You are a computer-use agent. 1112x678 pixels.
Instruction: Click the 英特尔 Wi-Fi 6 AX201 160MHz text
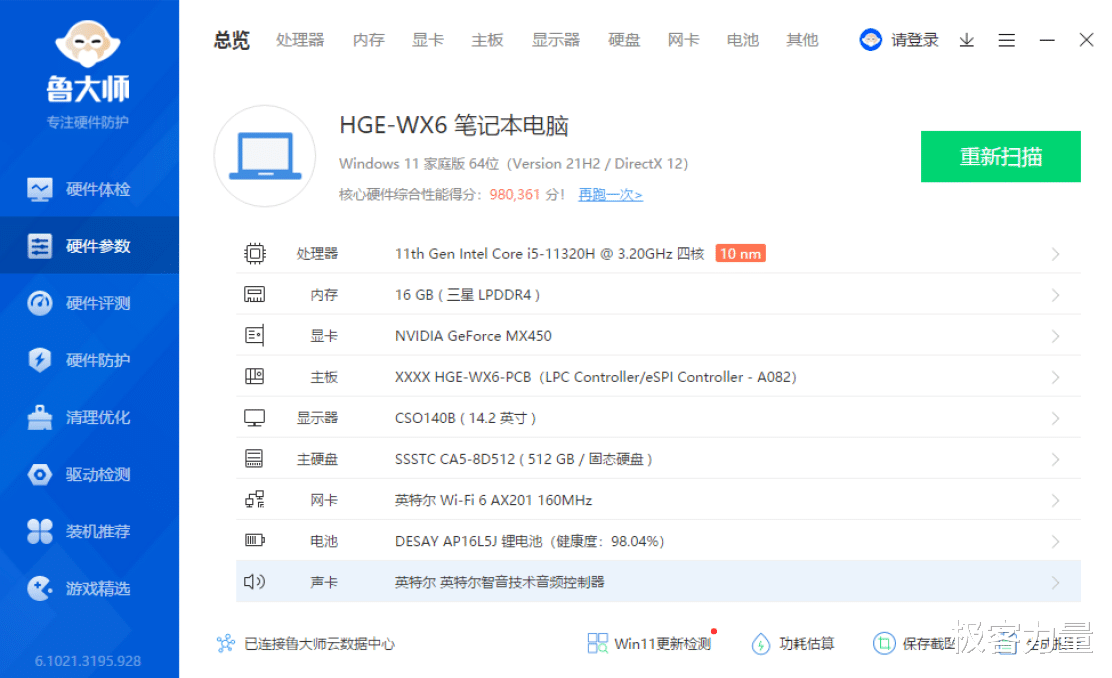494,500
